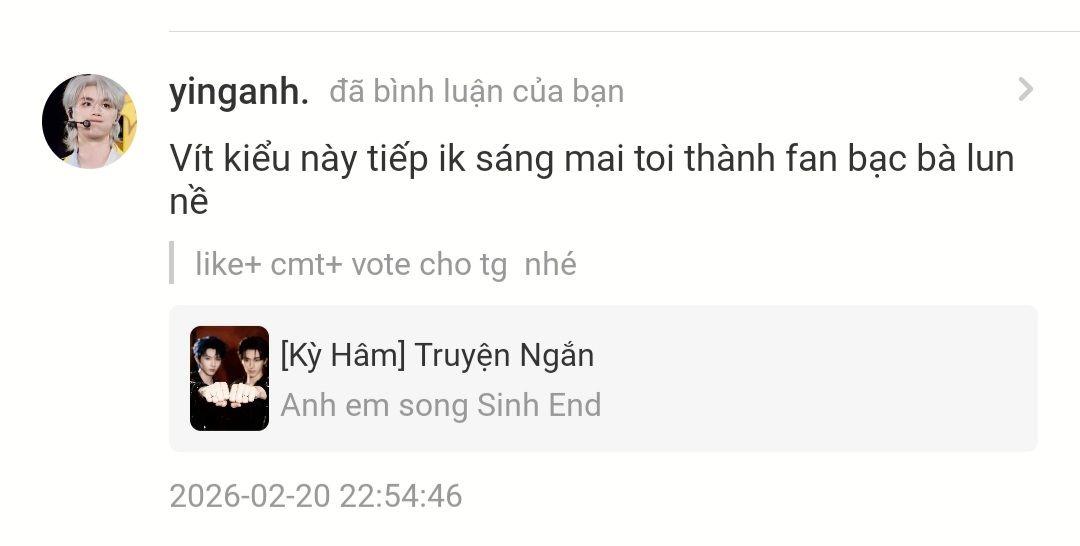Click the time '22:54:46' in the timestamp
The image size is (1080, 546).
click(x=400, y=496)
